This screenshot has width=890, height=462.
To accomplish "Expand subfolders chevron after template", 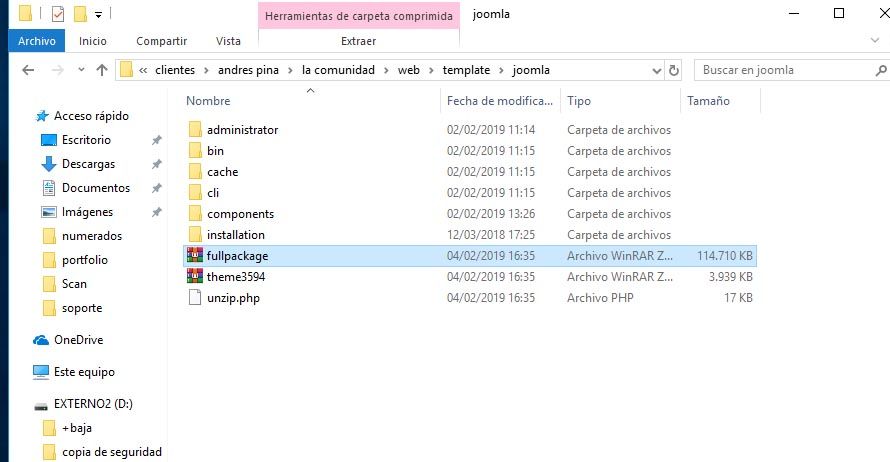I will click(501, 70).
